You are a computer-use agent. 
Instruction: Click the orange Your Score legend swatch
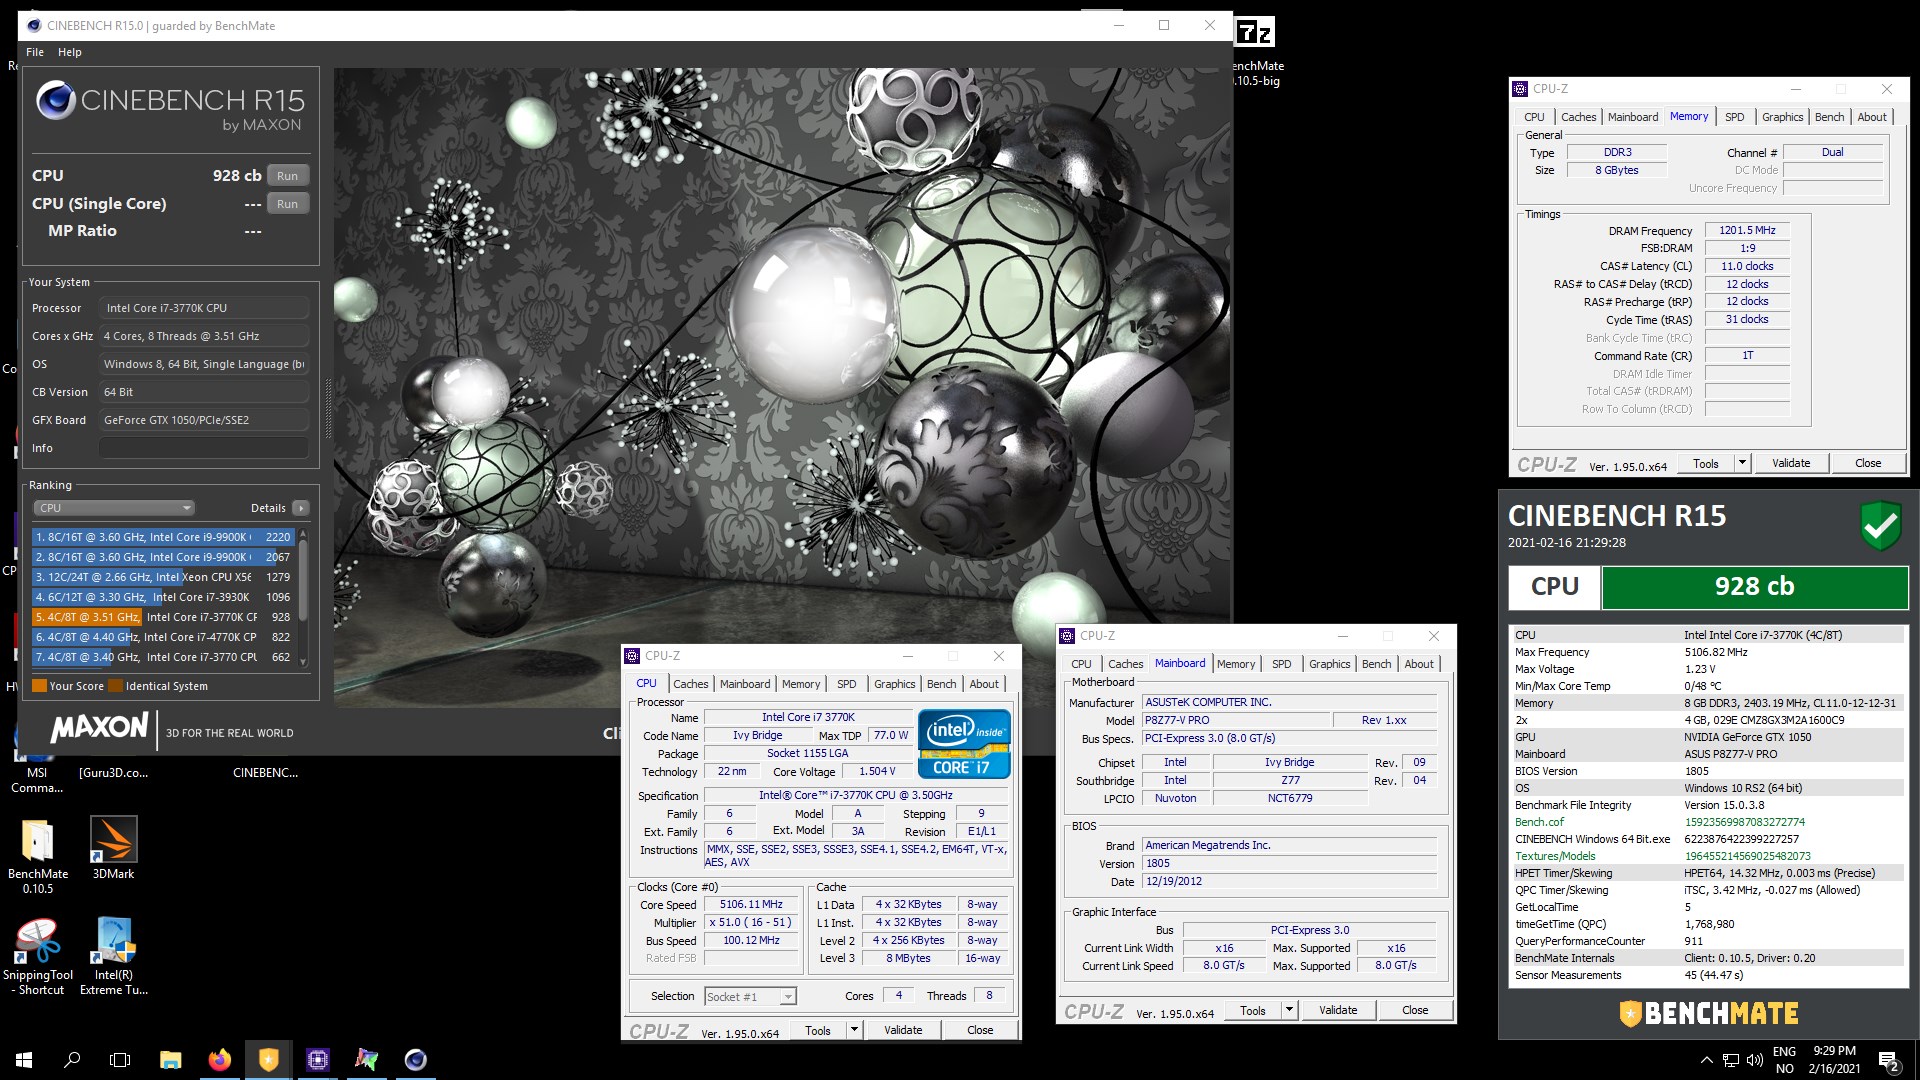39,686
